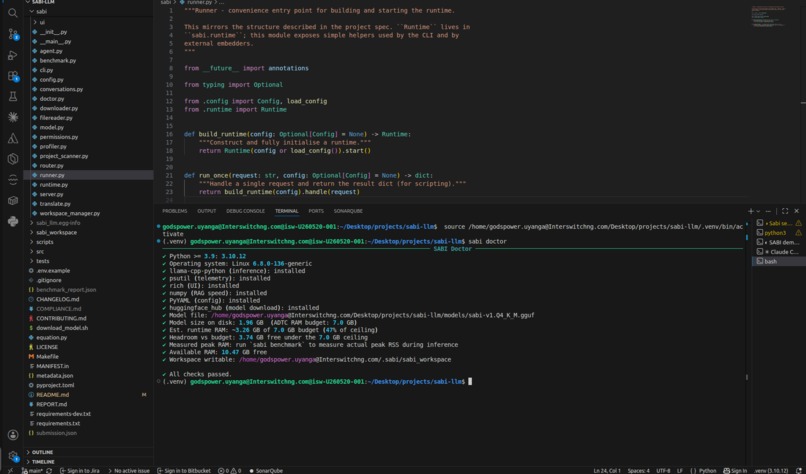Switch to the OUTPUT tab

click(x=207, y=211)
